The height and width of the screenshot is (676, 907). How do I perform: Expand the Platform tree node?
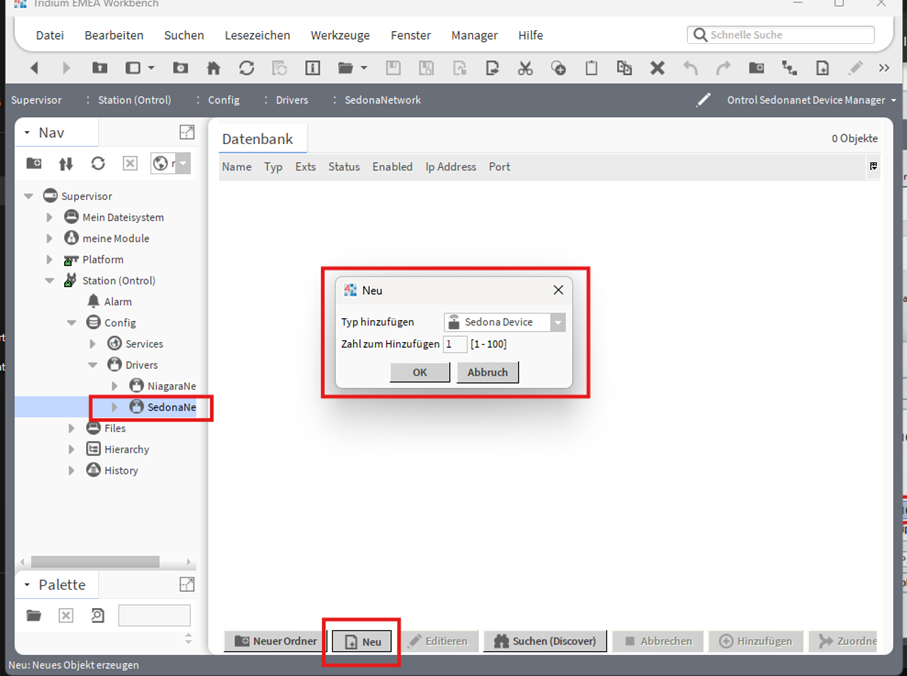click(x=49, y=260)
